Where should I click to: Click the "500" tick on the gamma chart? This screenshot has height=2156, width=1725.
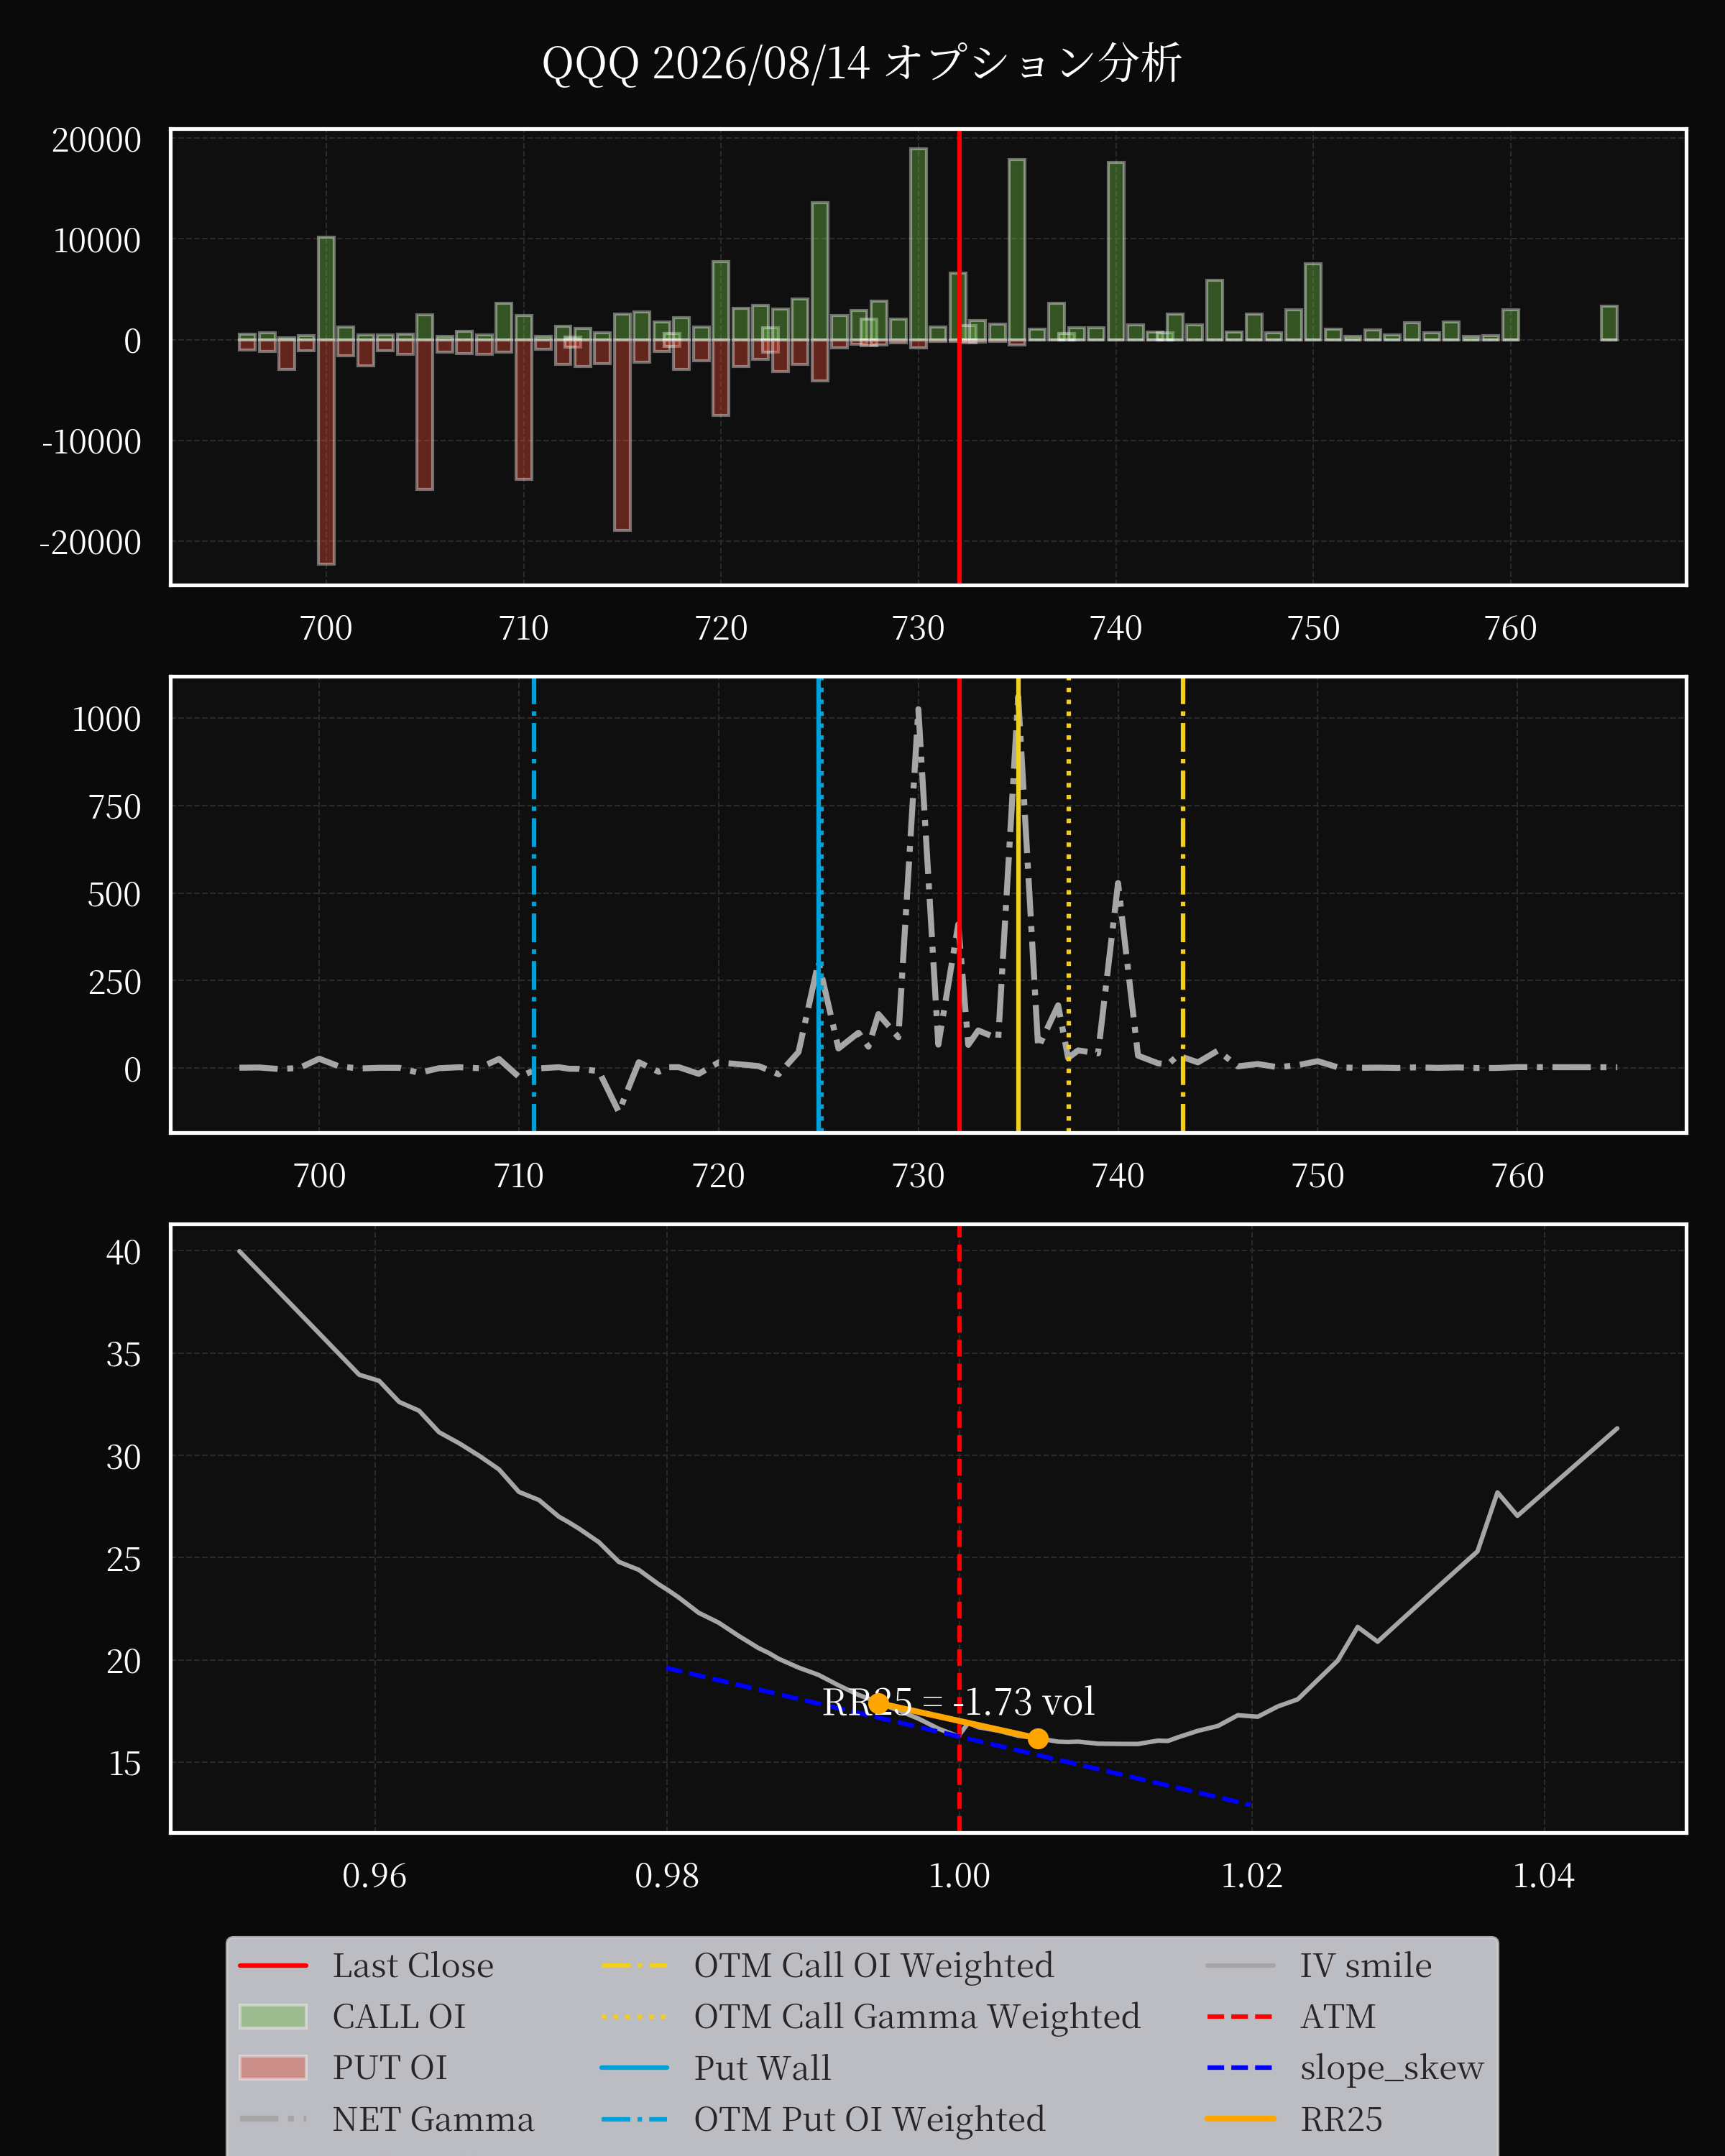click(115, 894)
